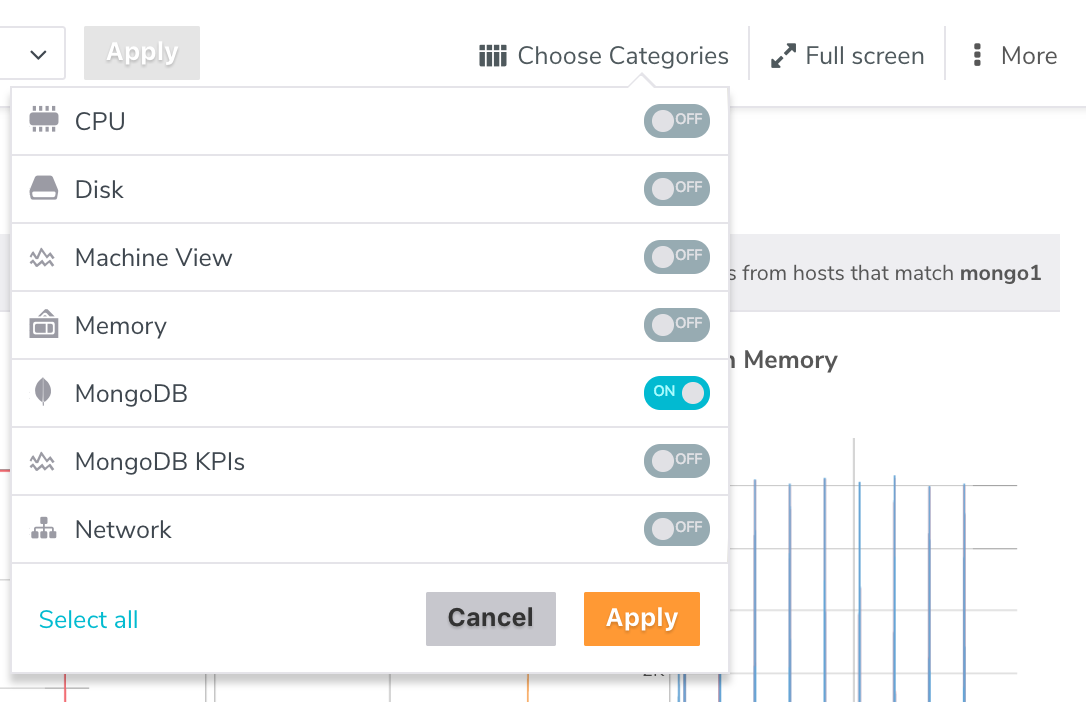Enable the CPU category toggle

[x=676, y=121]
